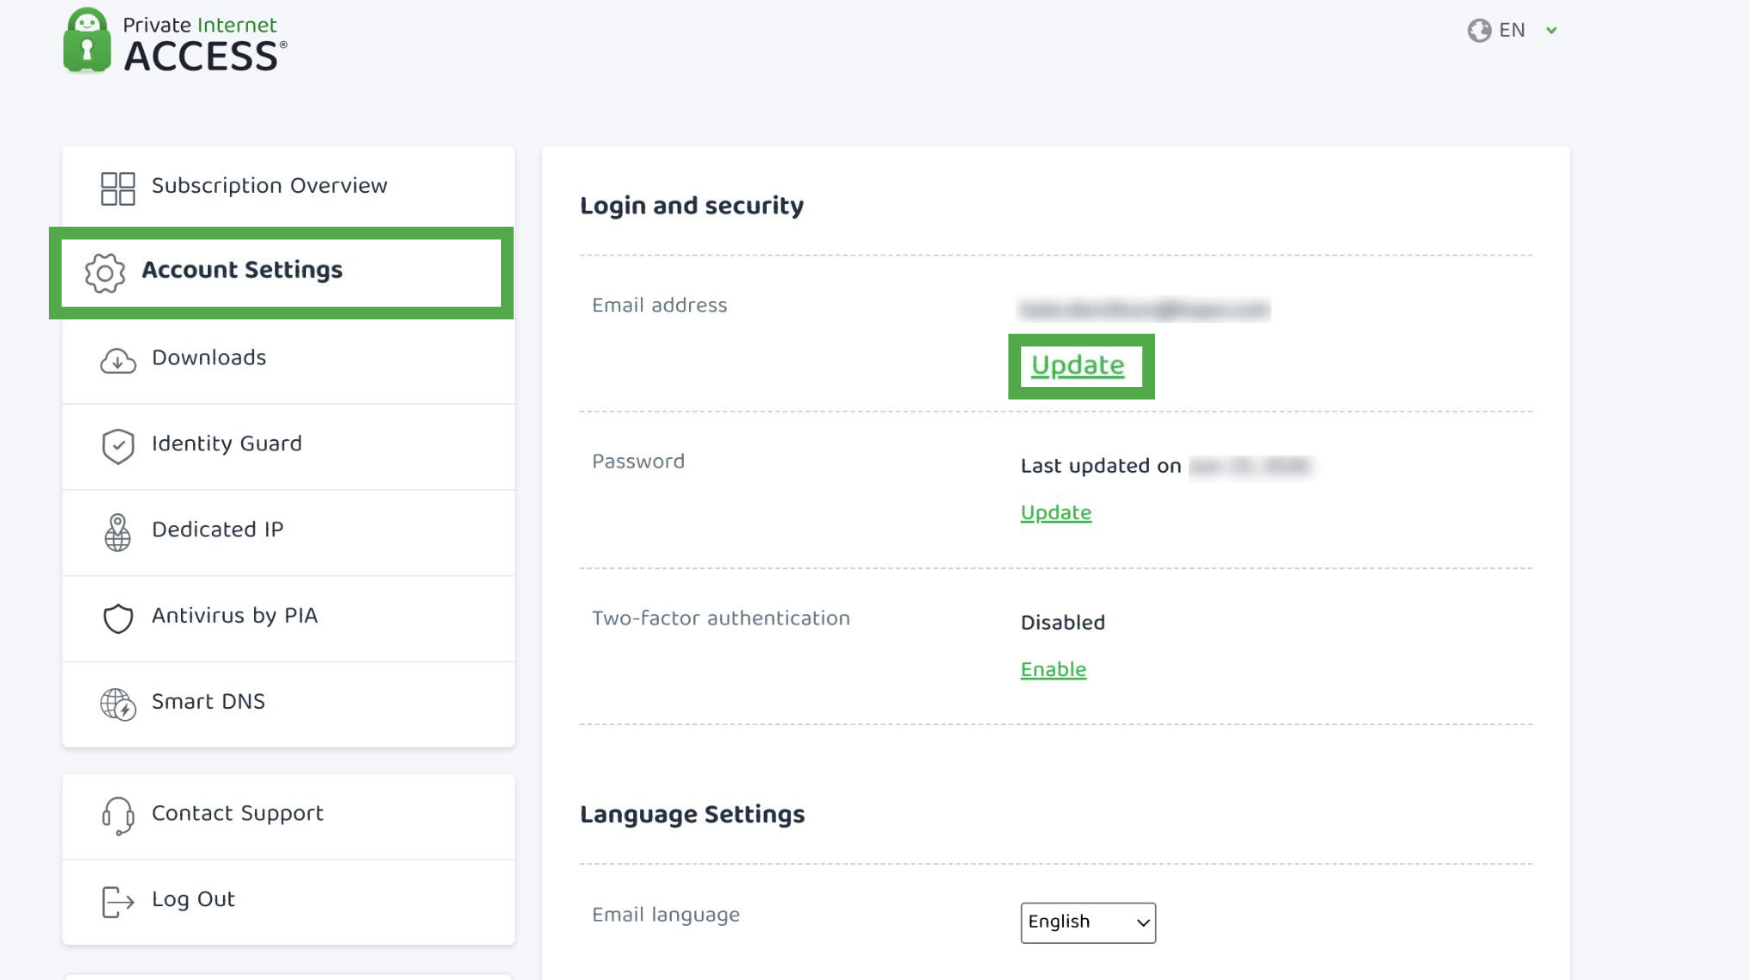Image resolution: width=1750 pixels, height=980 pixels.
Task: Click Update link under Password
Action: pos(1056,513)
